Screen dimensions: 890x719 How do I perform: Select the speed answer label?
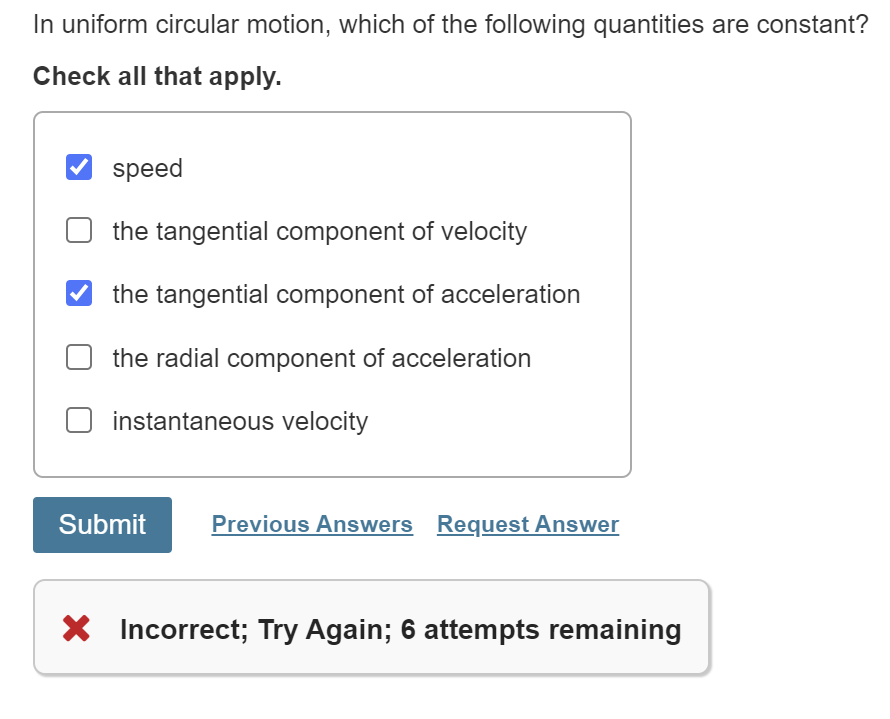point(147,167)
